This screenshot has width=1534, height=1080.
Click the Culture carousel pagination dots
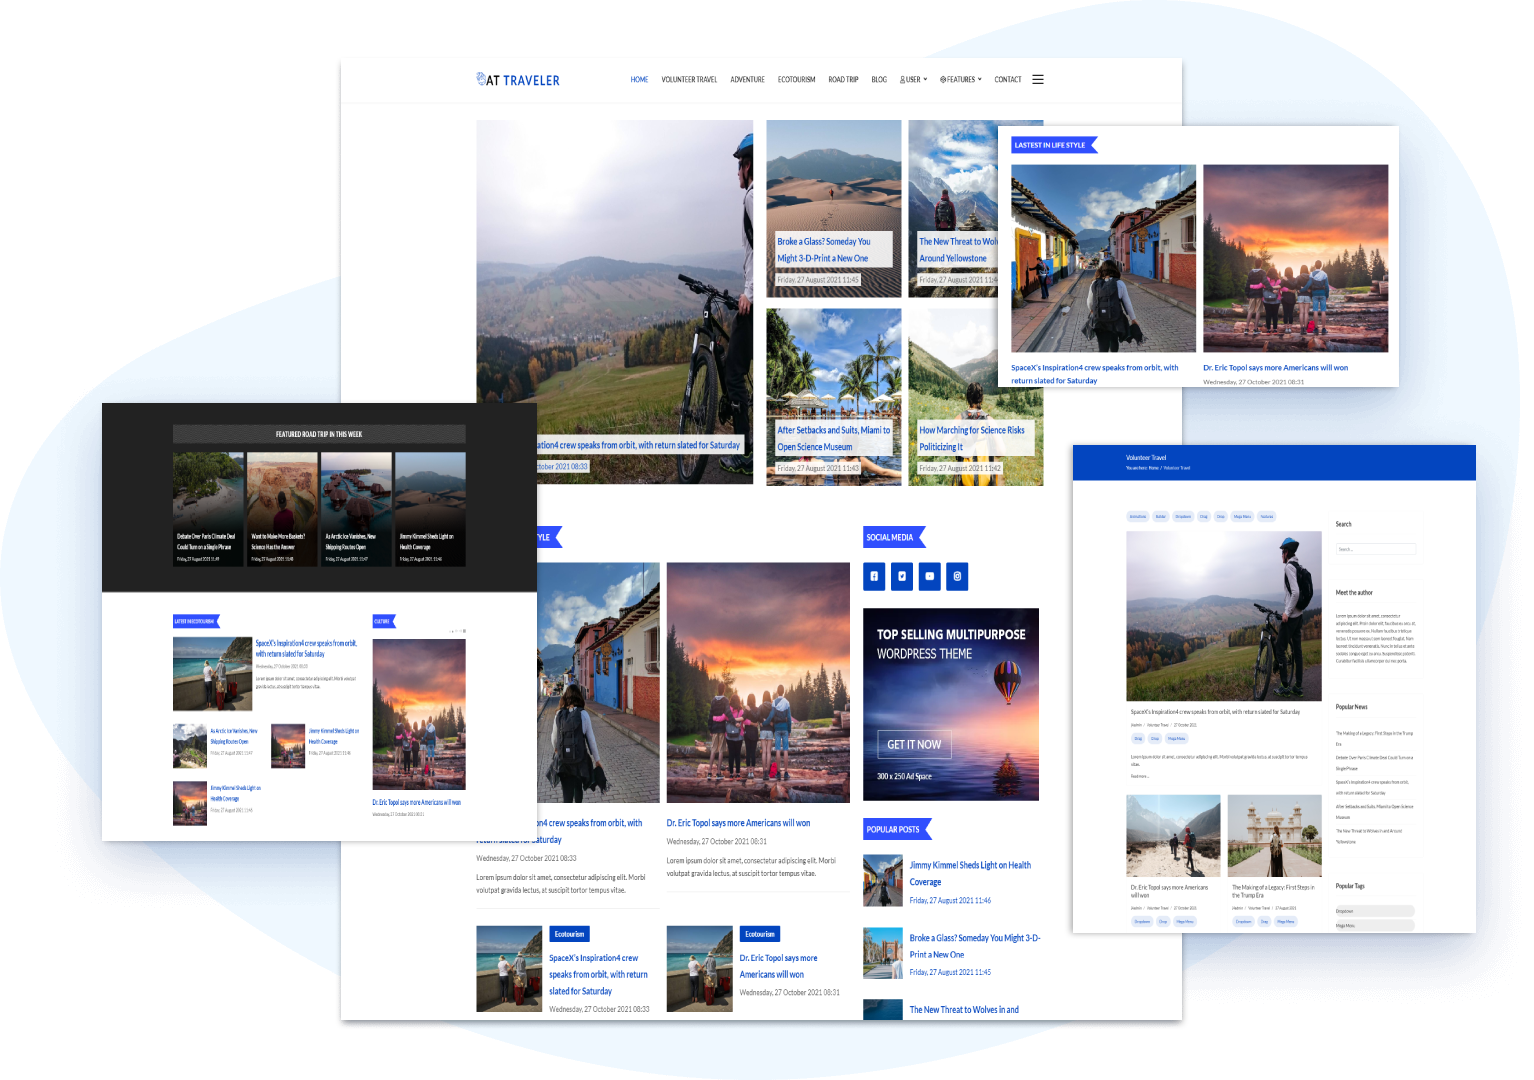pyautogui.click(x=457, y=631)
